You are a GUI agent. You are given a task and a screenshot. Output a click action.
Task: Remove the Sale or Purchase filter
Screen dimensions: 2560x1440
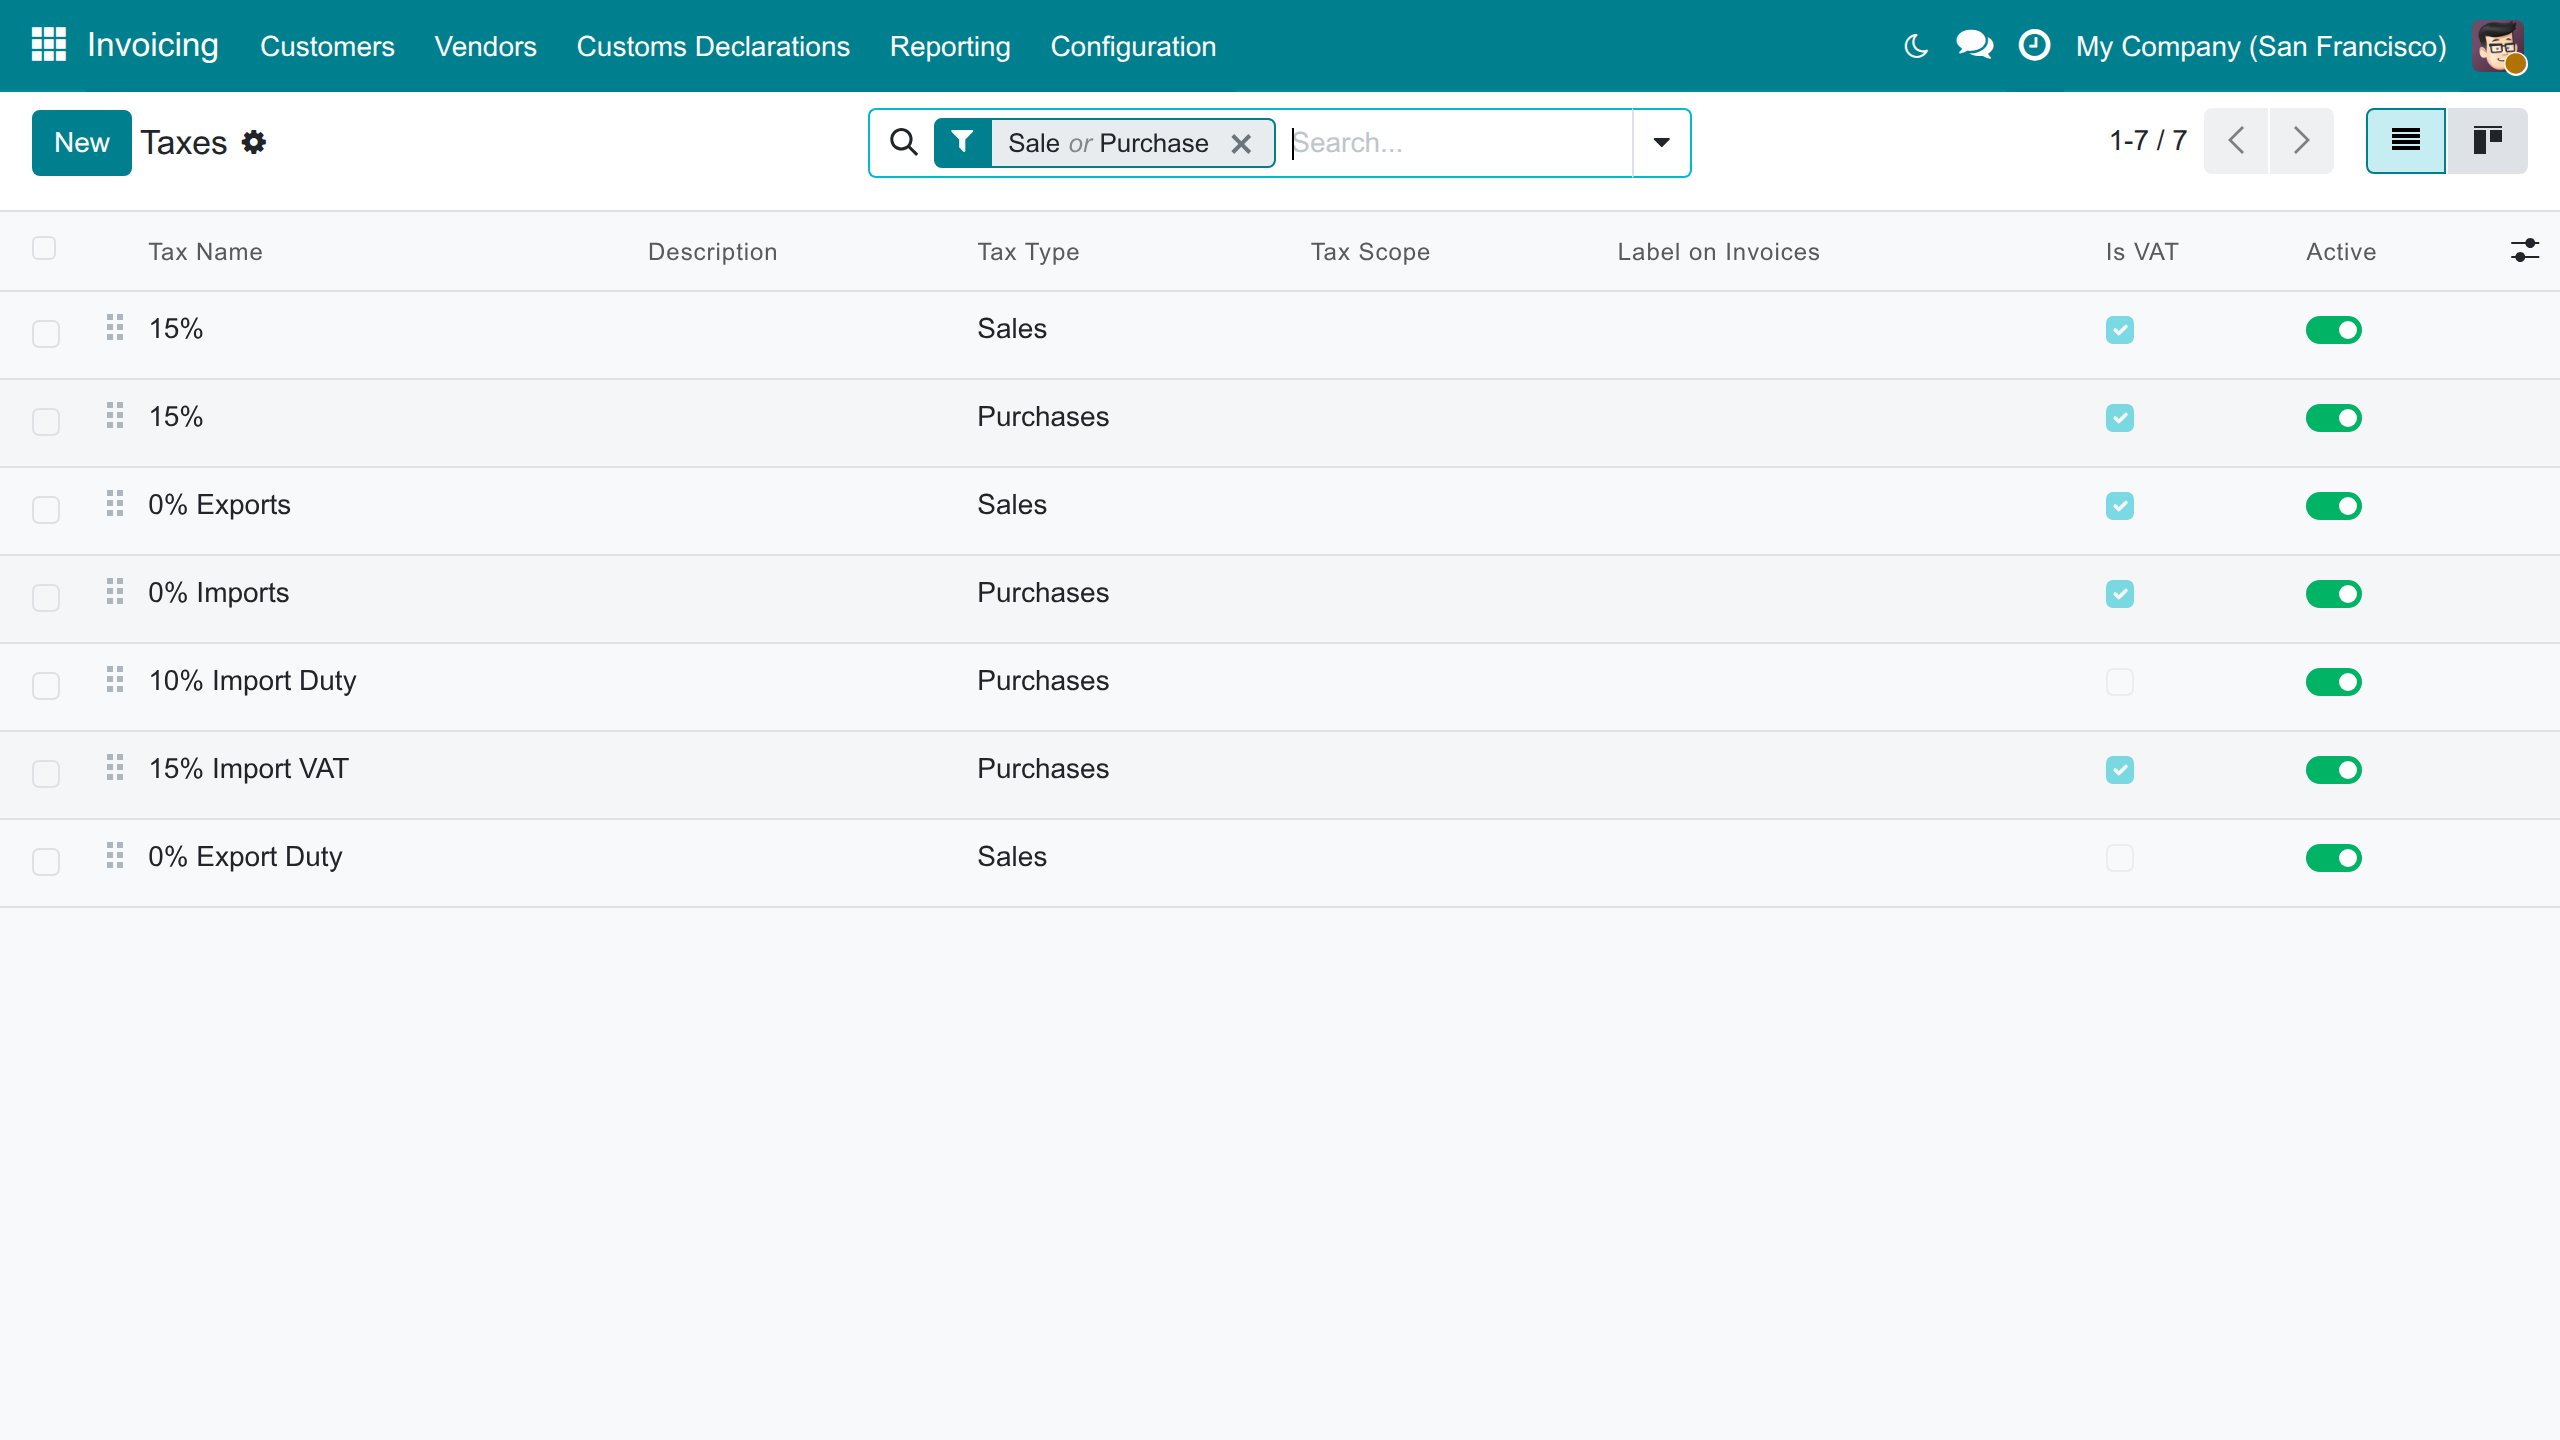tap(1241, 143)
